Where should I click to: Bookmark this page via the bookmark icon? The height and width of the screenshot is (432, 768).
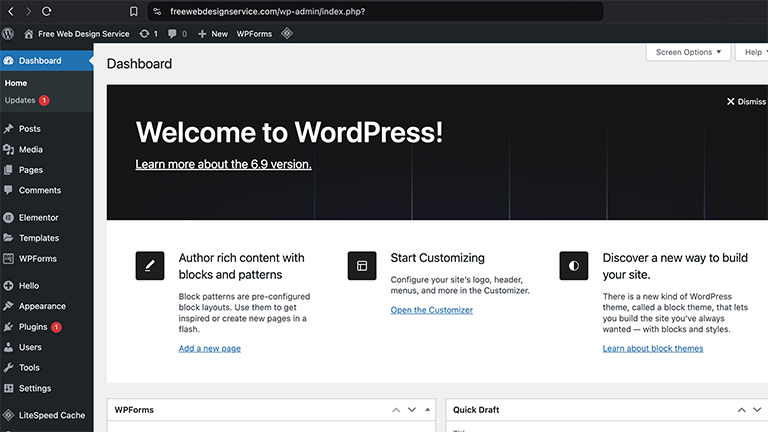pyautogui.click(x=133, y=11)
